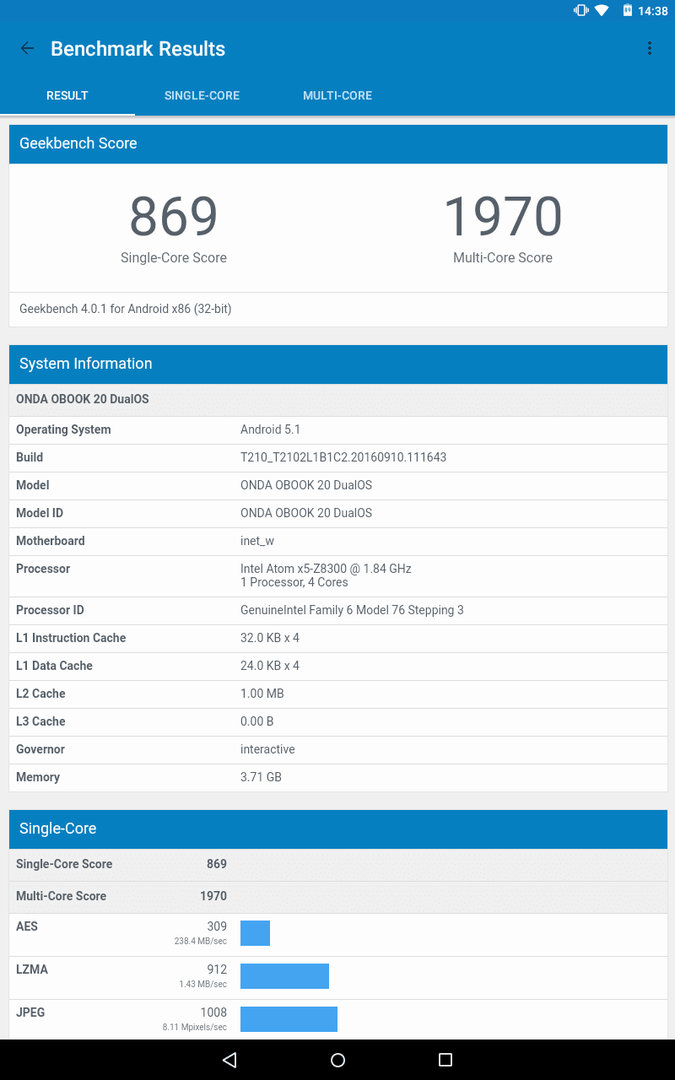Tap the Wi-Fi icon in status bar
675x1080 pixels.
(x=601, y=10)
